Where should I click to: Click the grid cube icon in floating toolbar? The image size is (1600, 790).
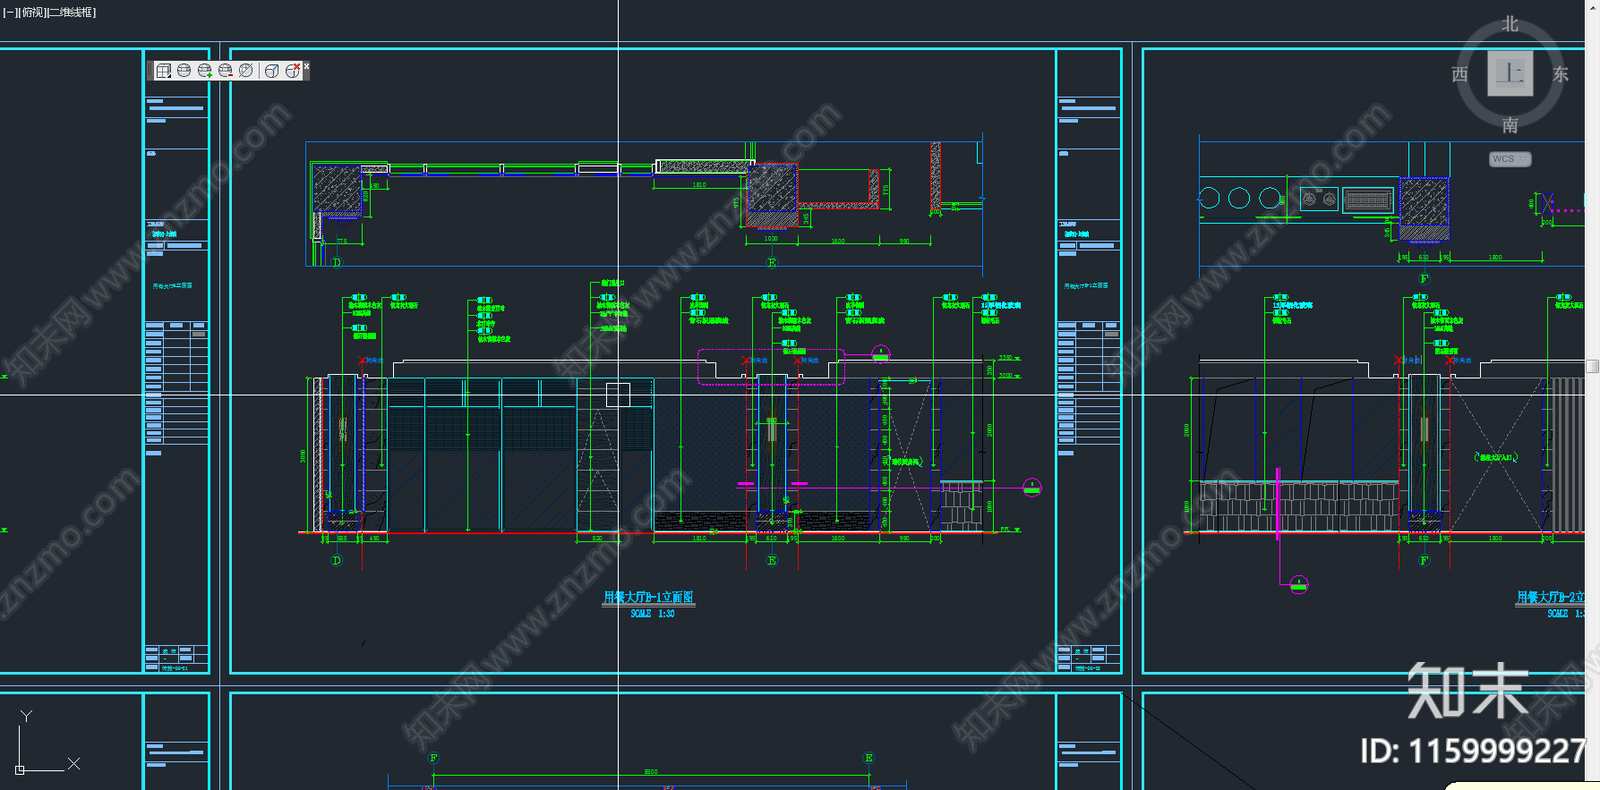point(164,70)
